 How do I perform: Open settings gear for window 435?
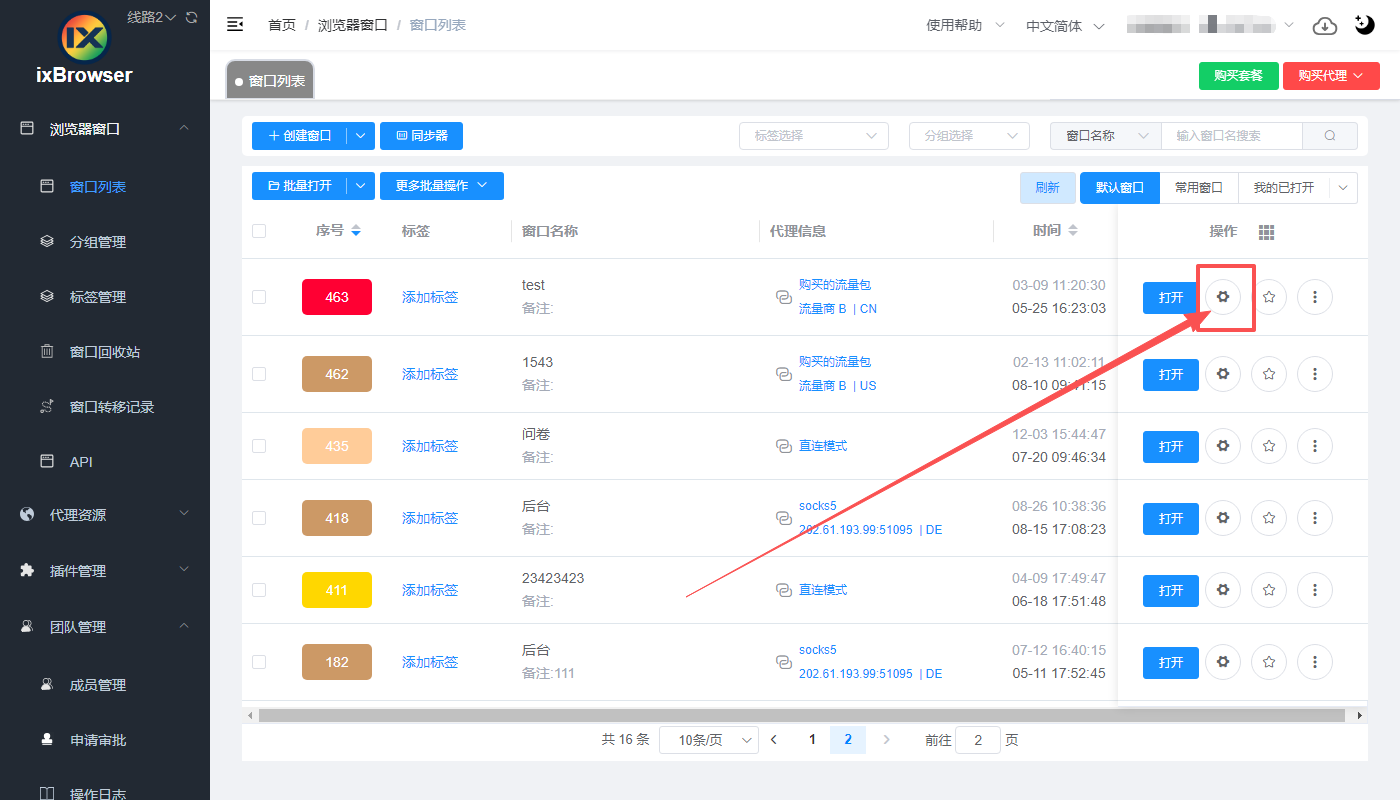1222,446
